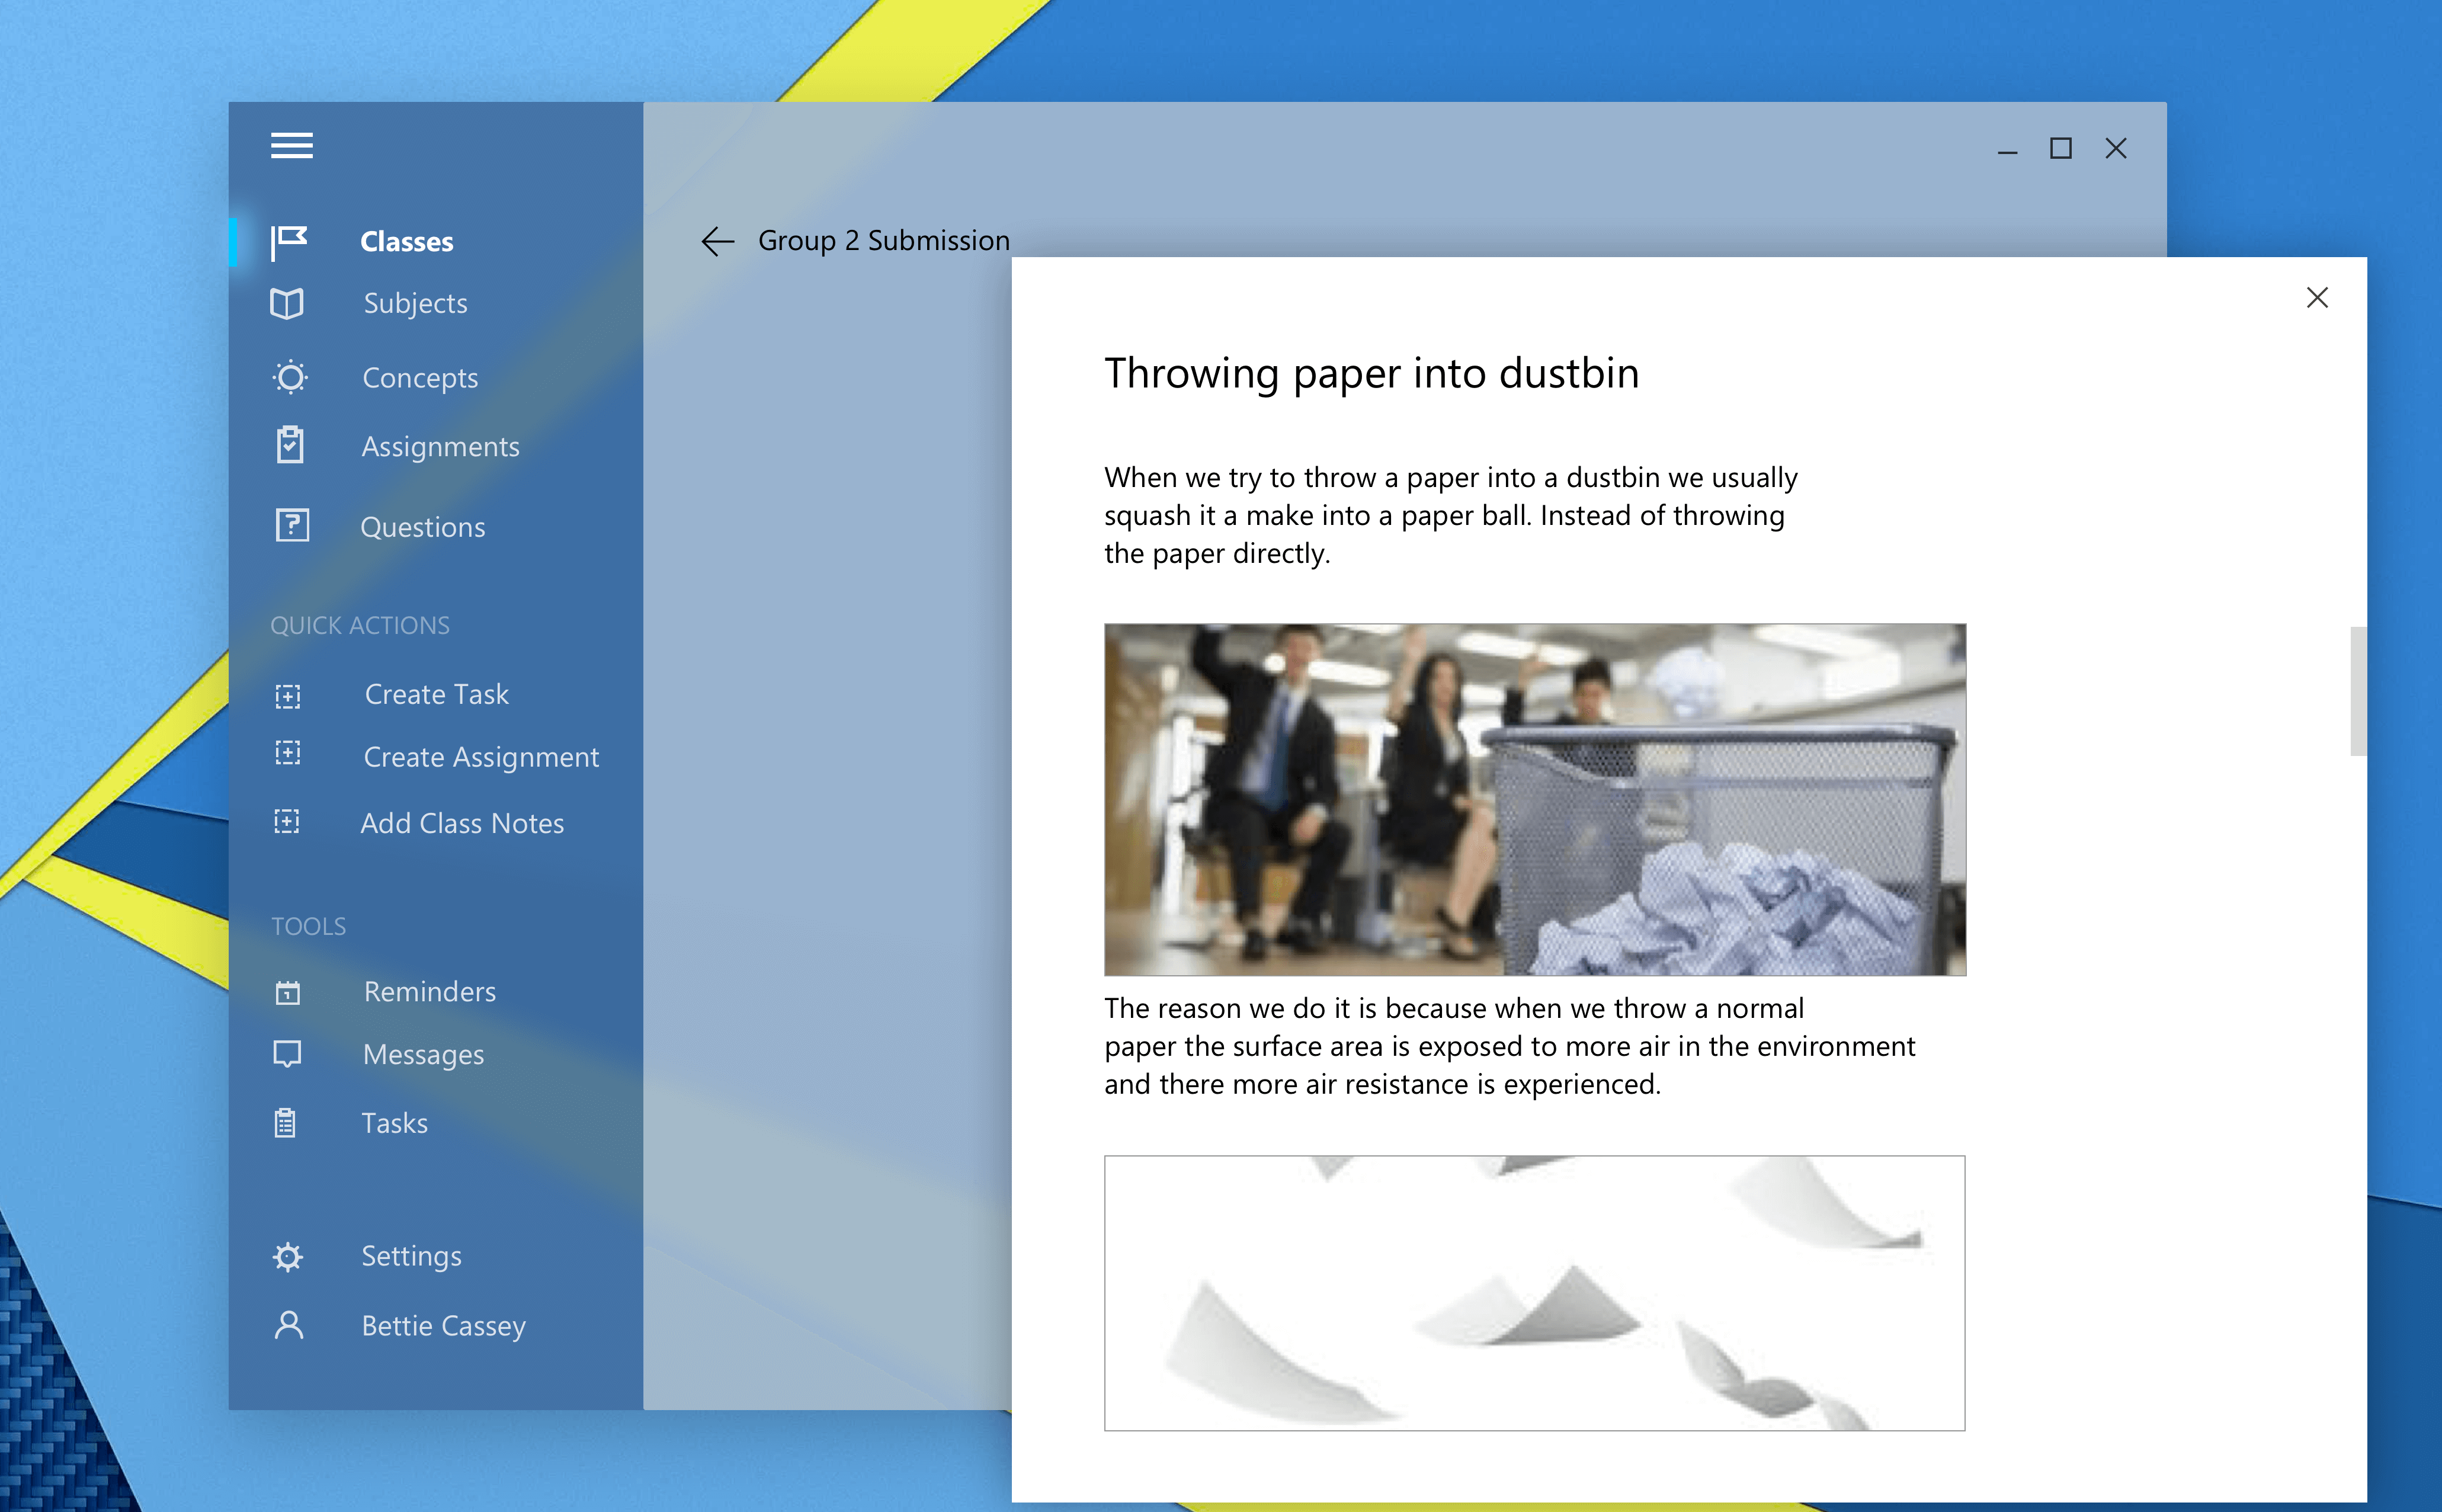Open Bettie Cassey user profile
This screenshot has width=2442, height=1512.
pyautogui.click(x=443, y=1325)
